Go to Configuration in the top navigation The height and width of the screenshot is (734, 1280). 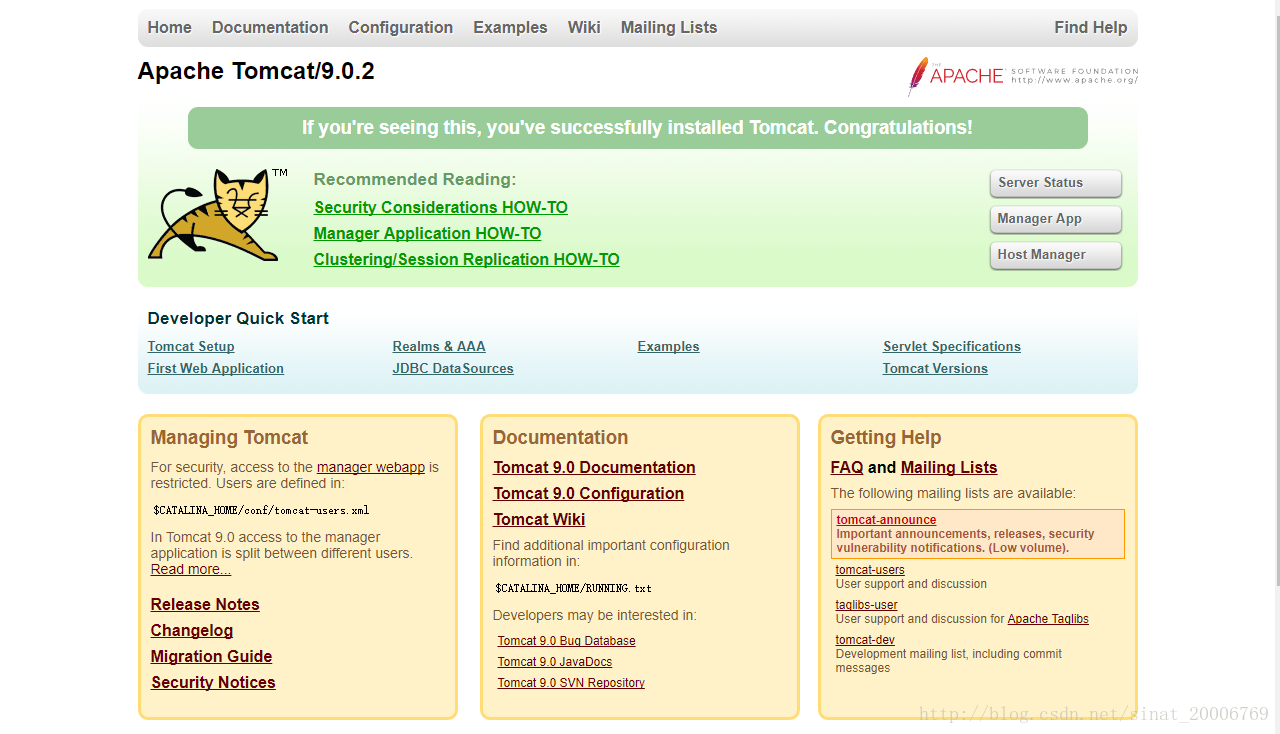tap(400, 28)
